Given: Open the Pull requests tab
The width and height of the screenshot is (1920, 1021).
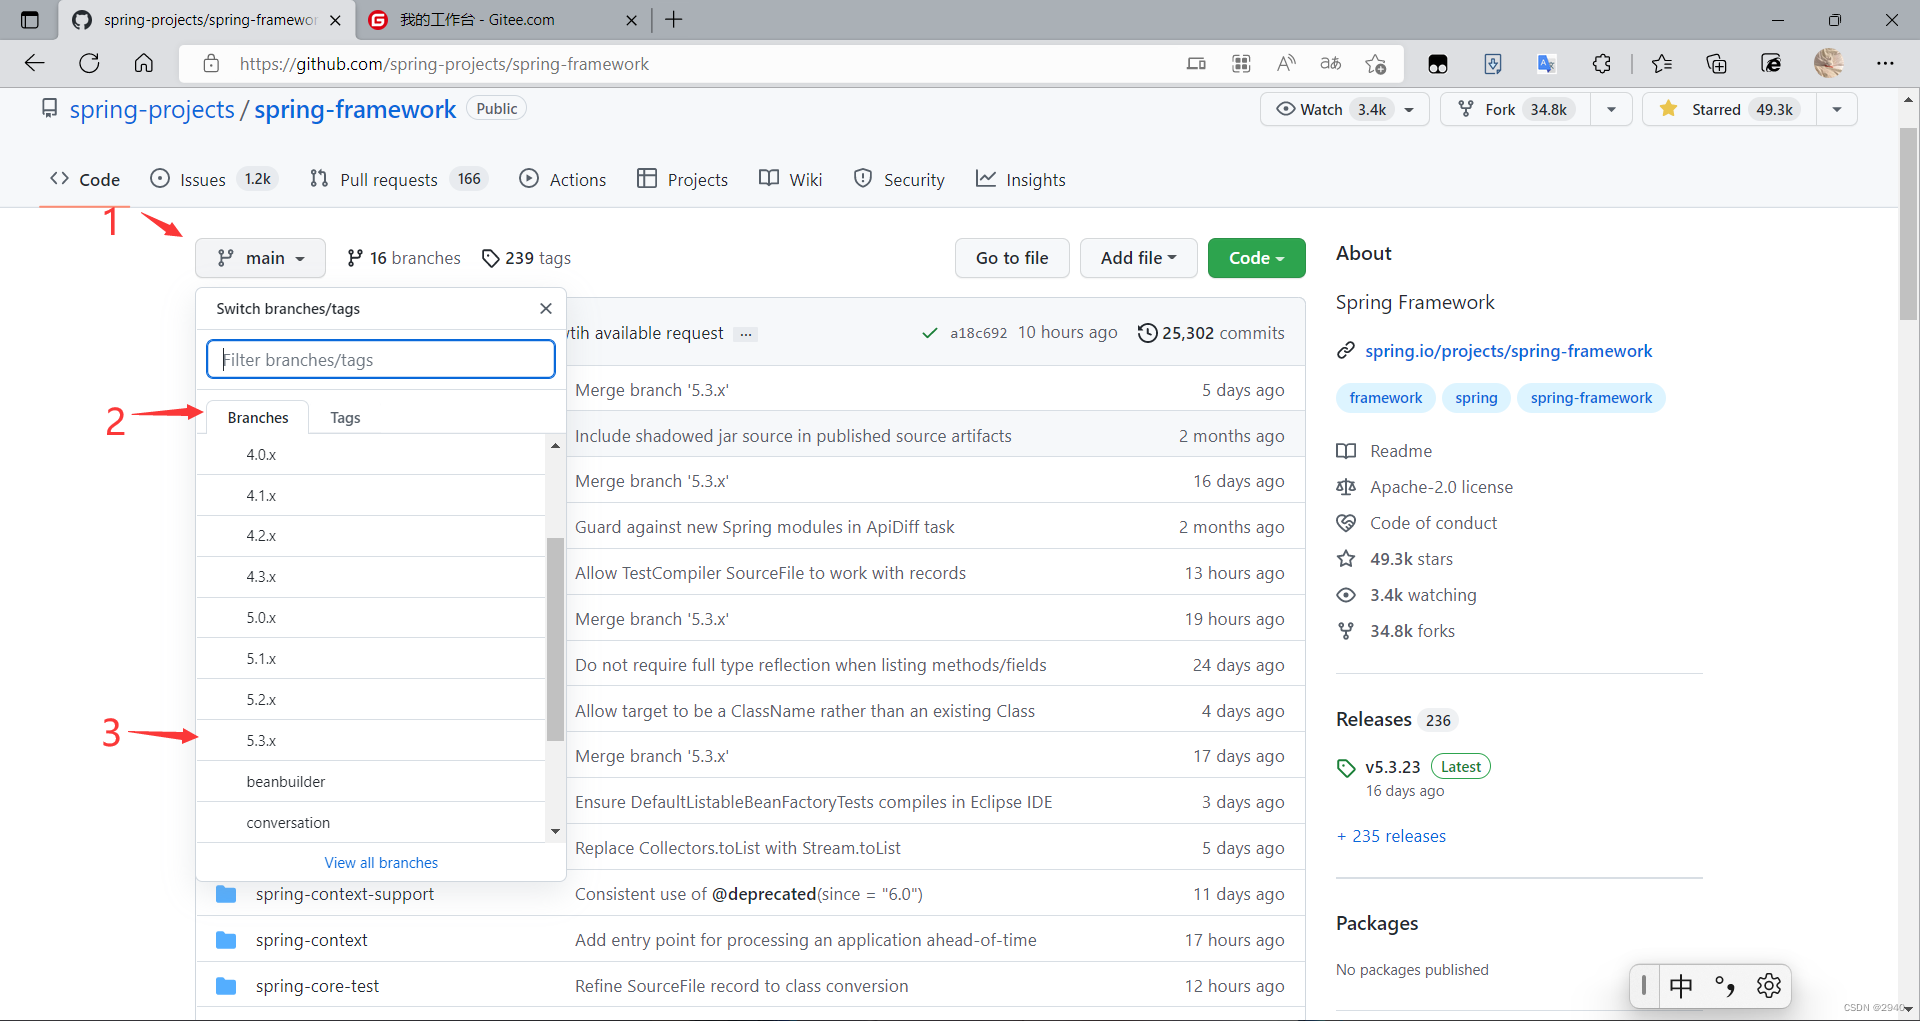Looking at the screenshot, I should point(397,179).
